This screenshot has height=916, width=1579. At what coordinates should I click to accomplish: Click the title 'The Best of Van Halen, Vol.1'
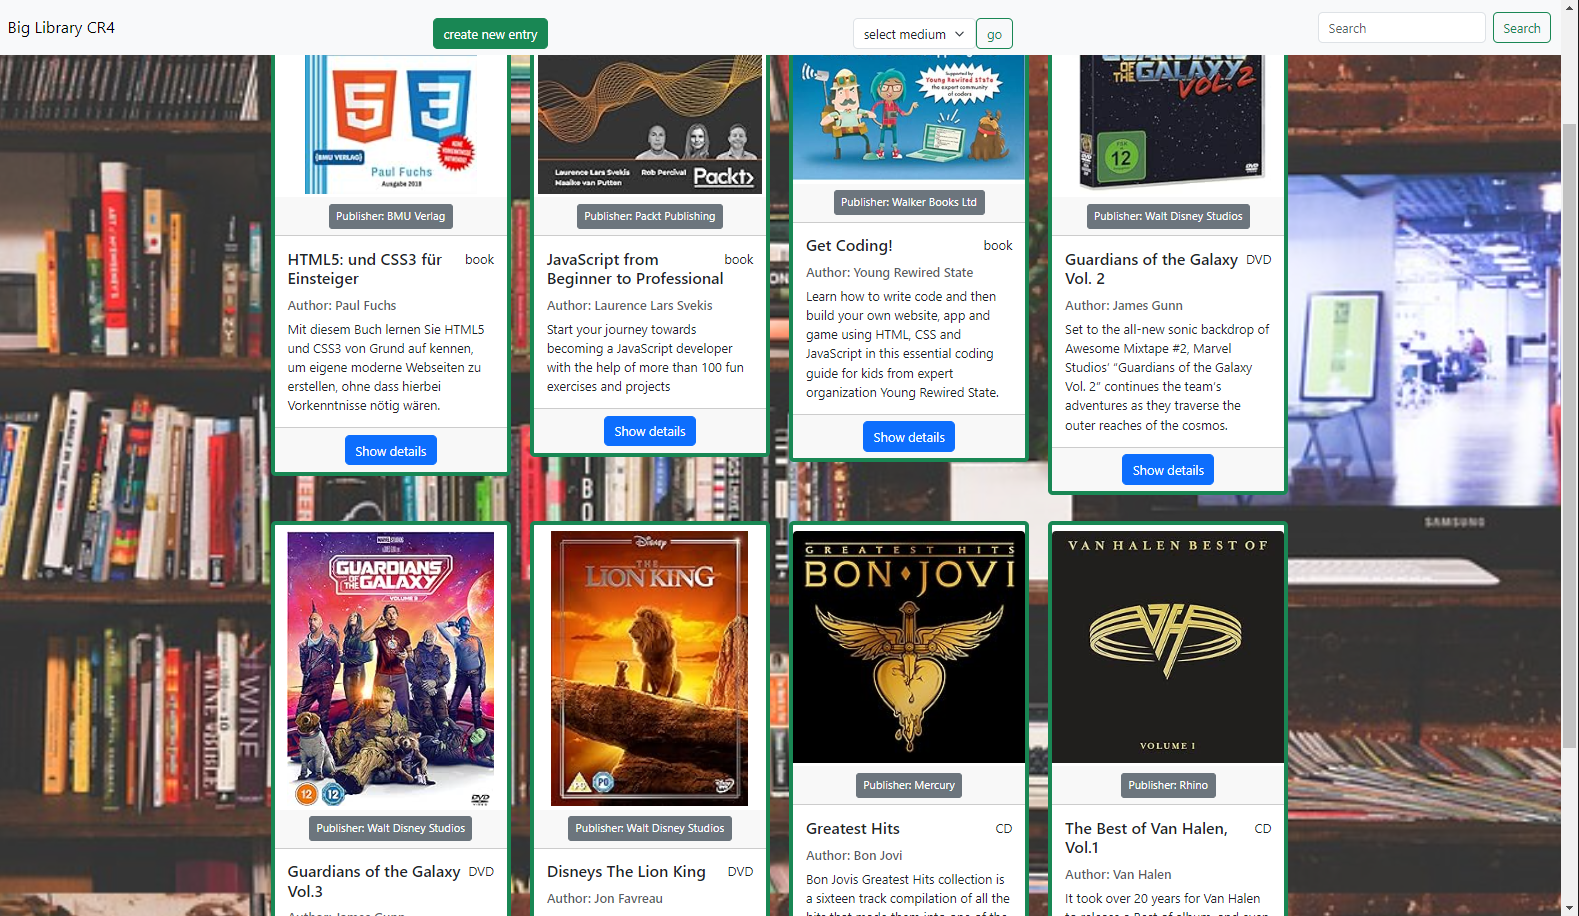[1146, 838]
